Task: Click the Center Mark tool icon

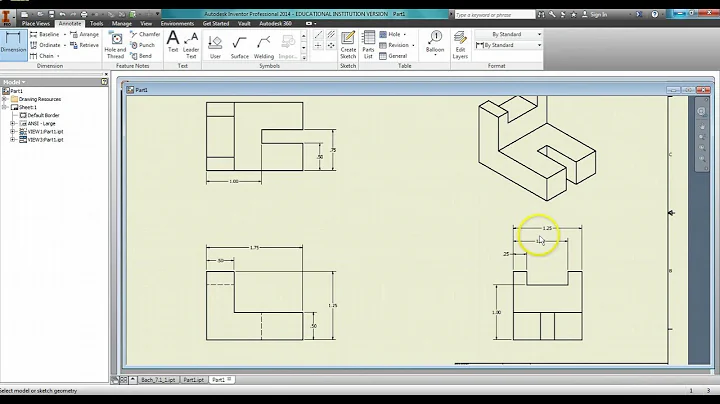Action: pos(318,45)
